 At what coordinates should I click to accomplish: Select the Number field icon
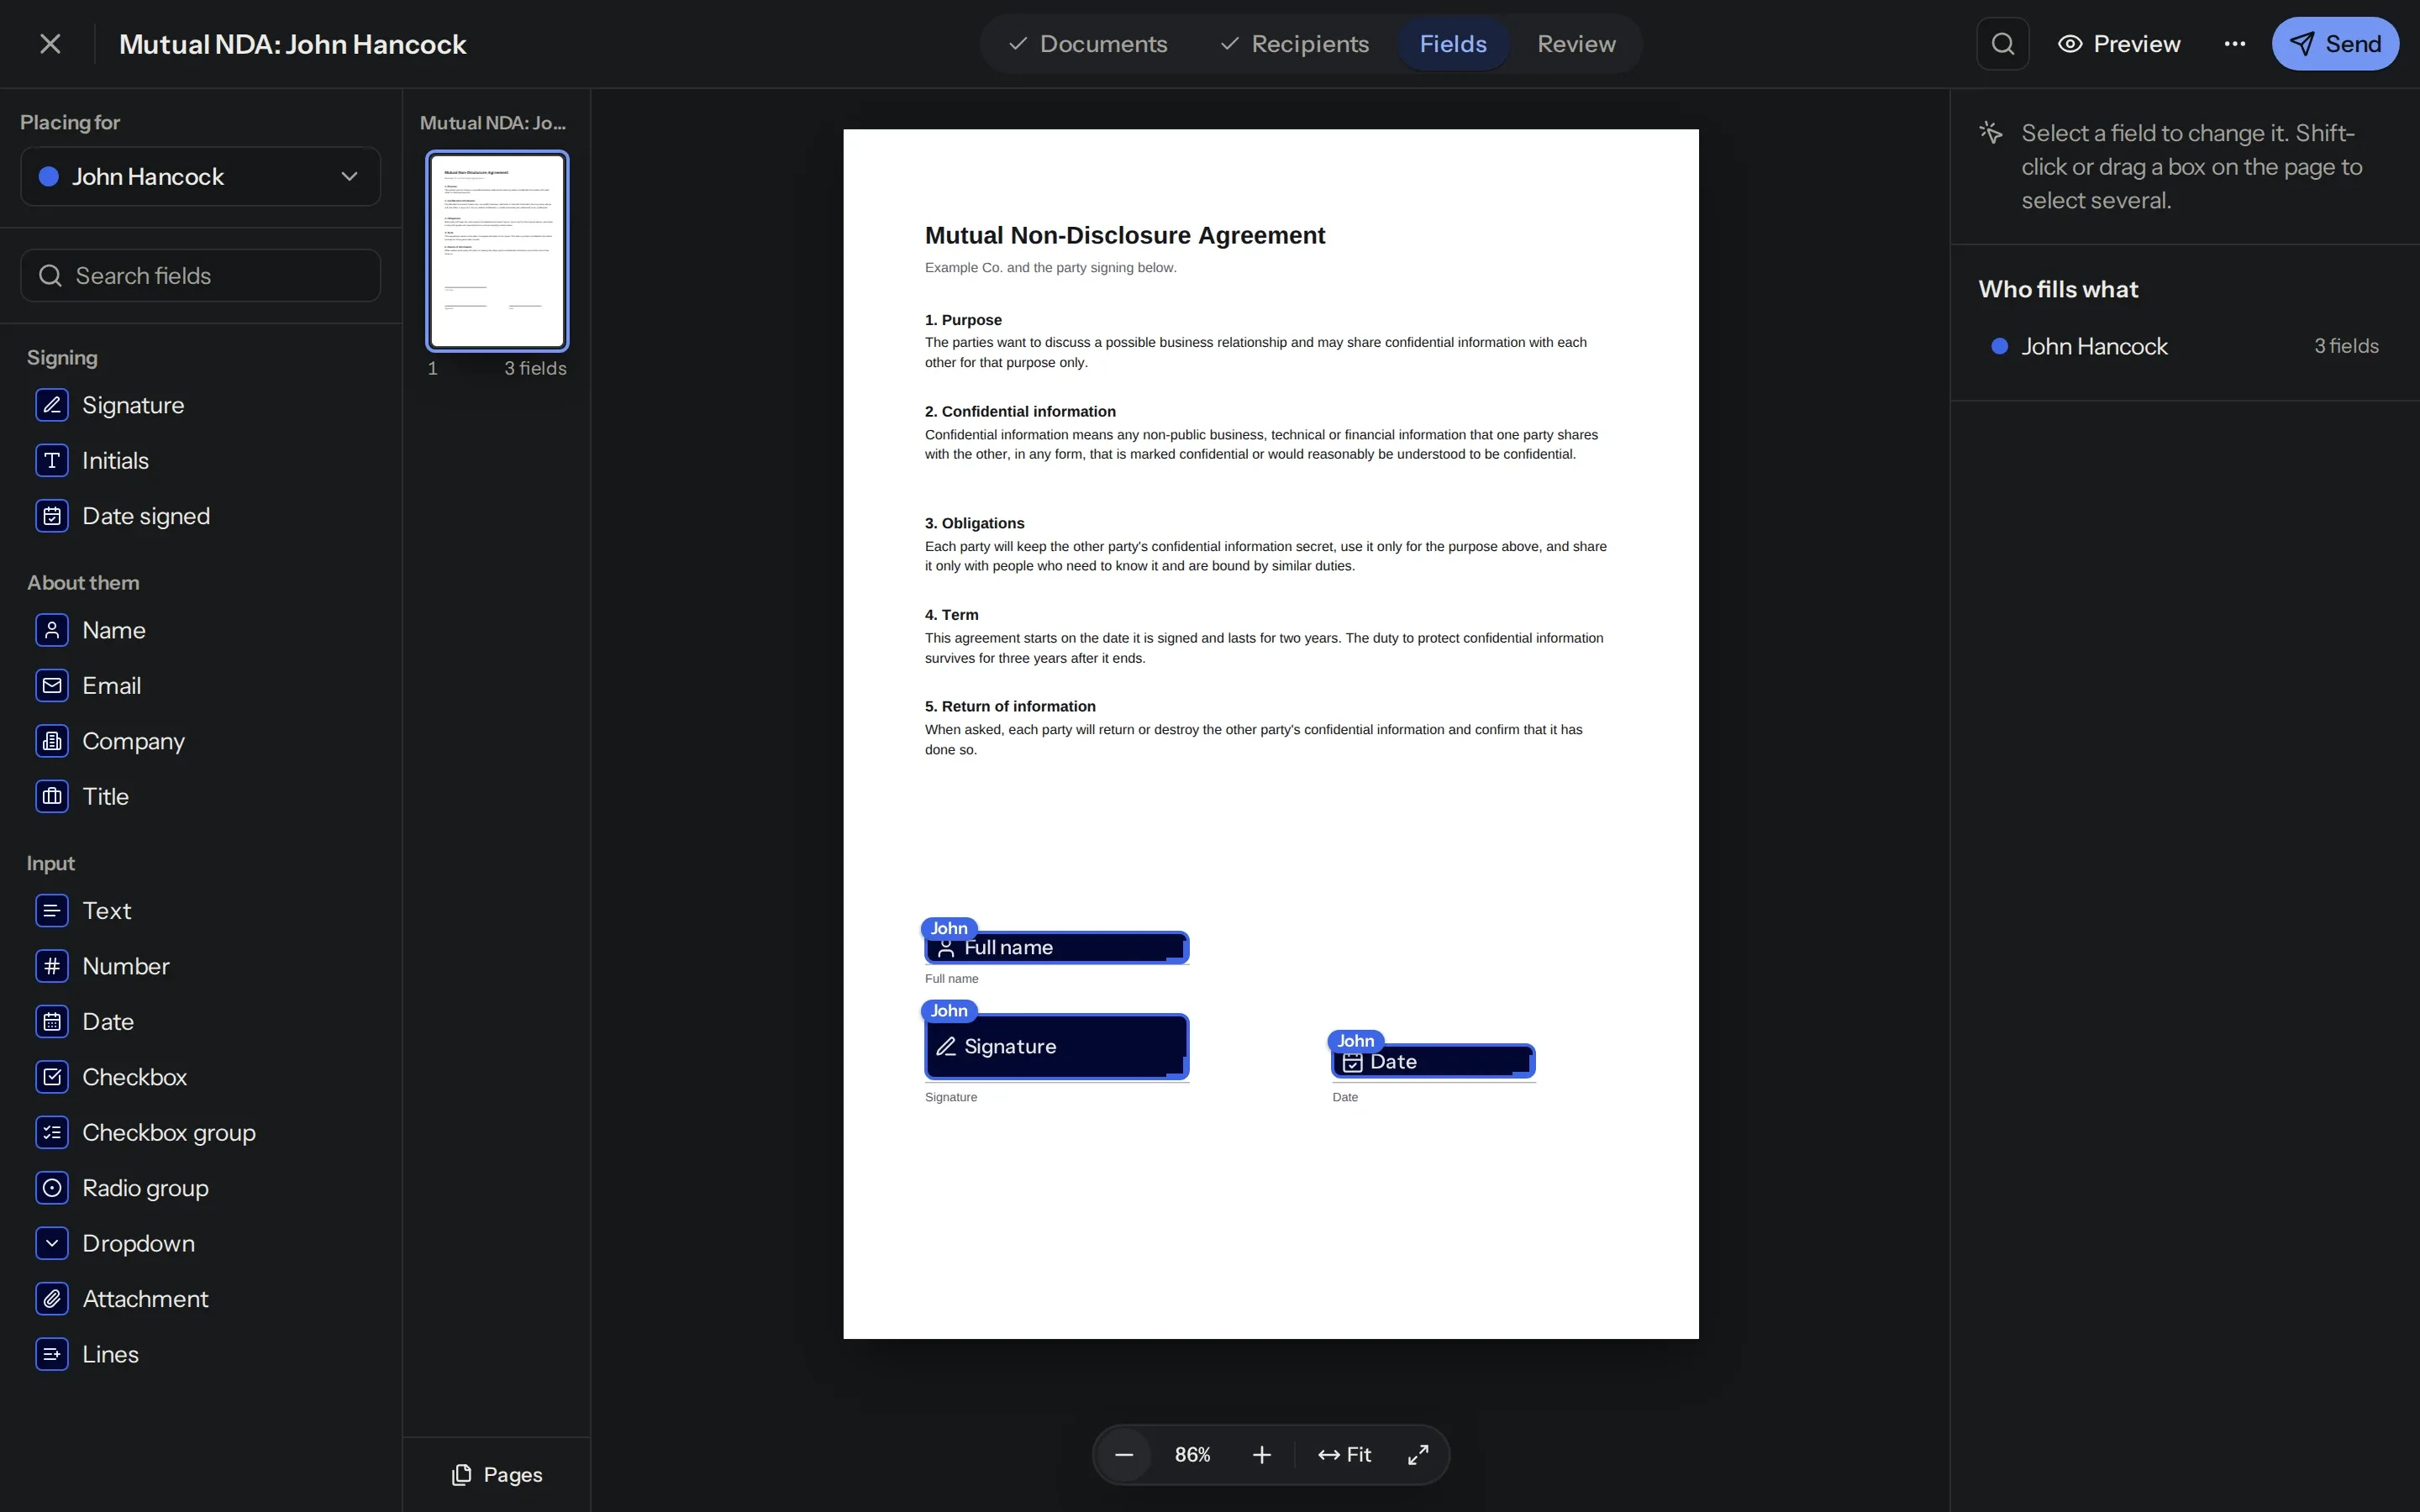tap(52, 966)
